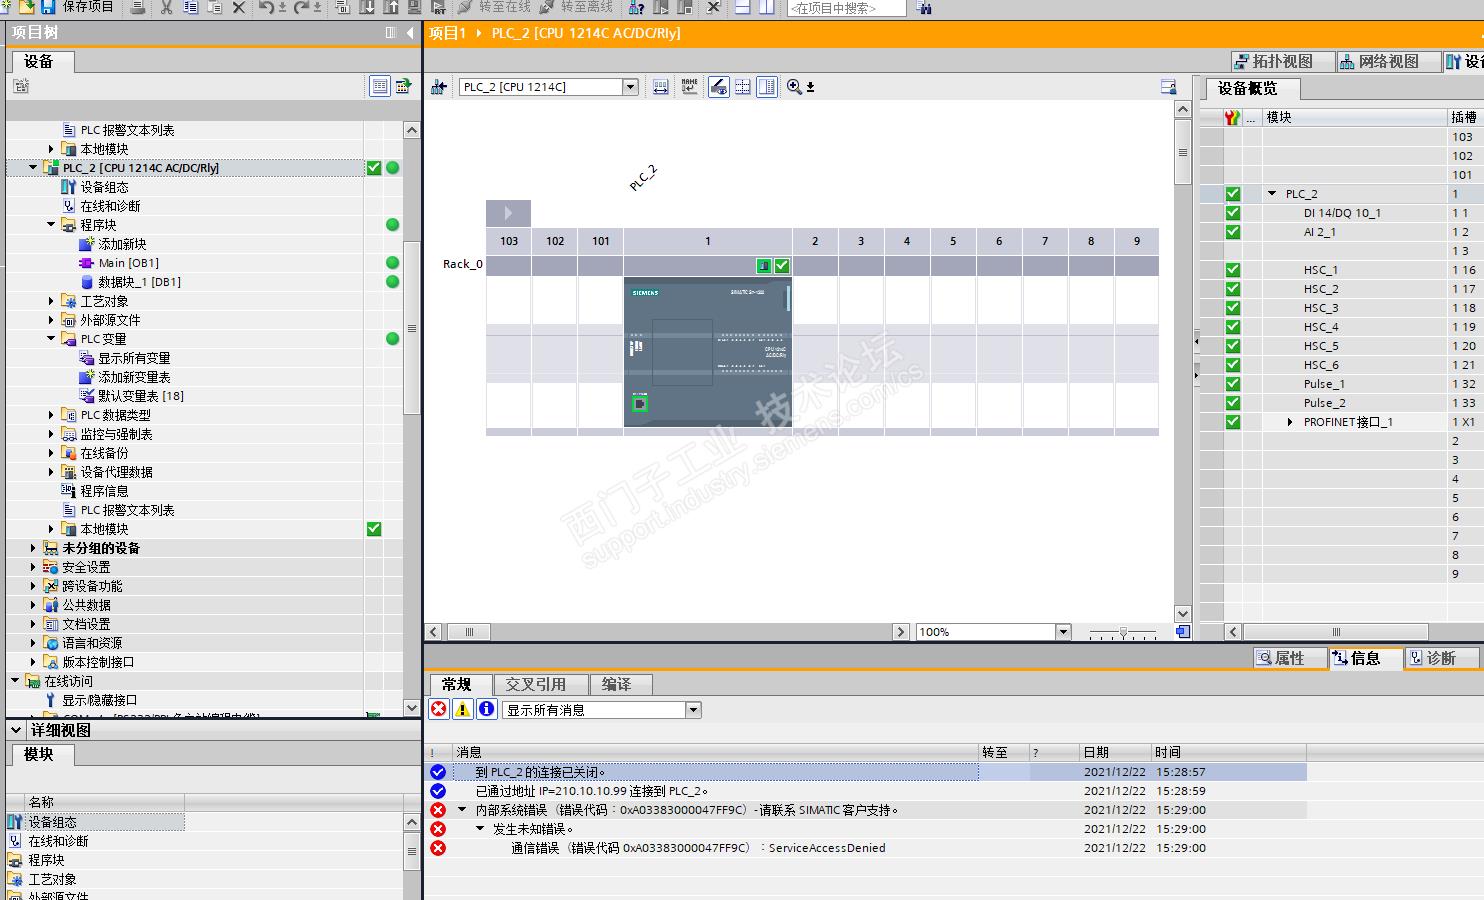
Task: Click the expand arrow button above the rack
Action: tap(508, 213)
